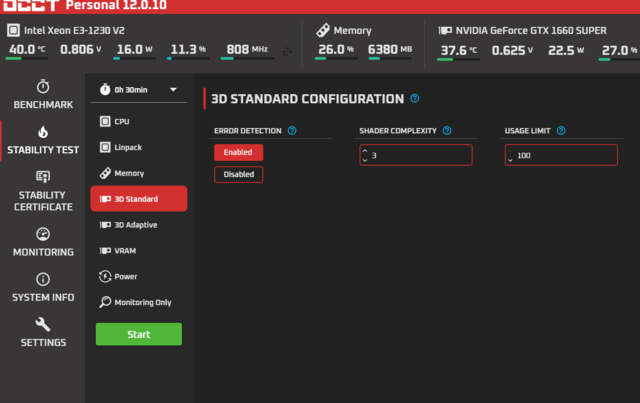Enable error detection
This screenshot has height=403, width=640.
point(238,153)
